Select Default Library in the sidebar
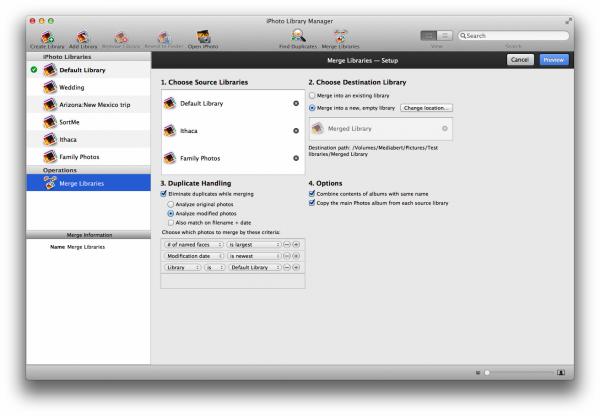This screenshot has width=600, height=416. [x=88, y=70]
